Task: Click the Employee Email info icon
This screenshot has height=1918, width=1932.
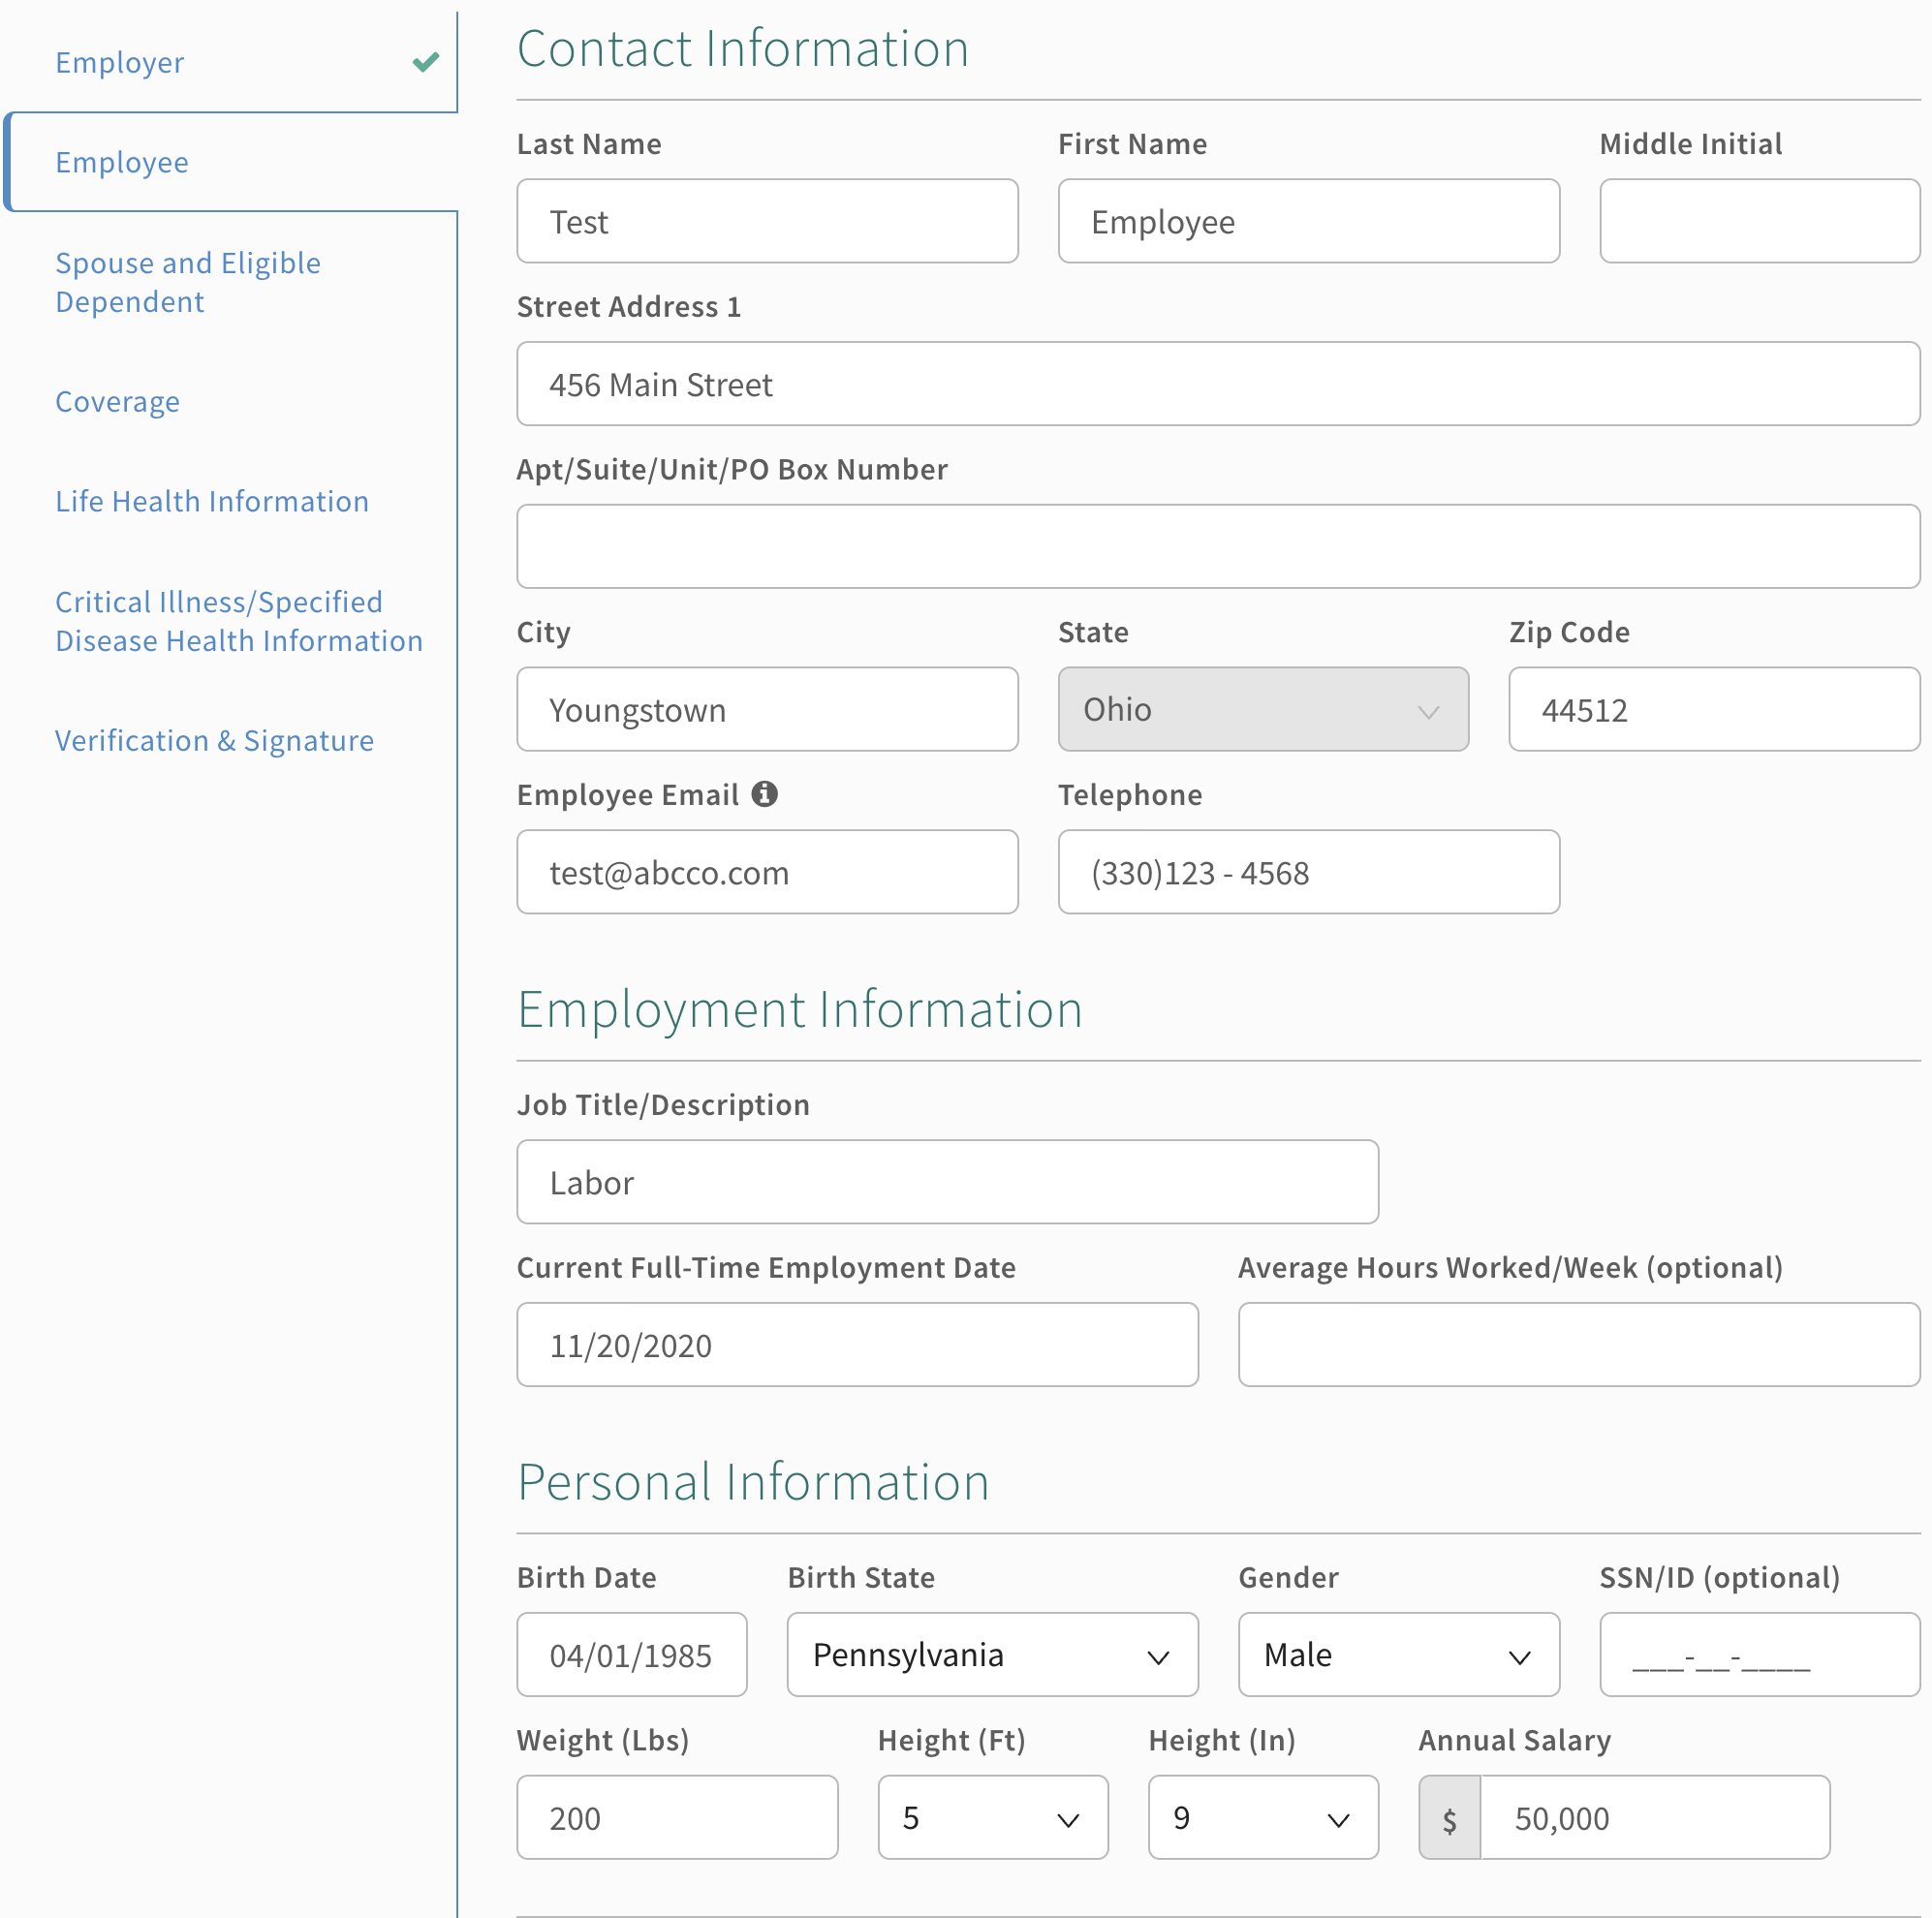Action: (765, 794)
